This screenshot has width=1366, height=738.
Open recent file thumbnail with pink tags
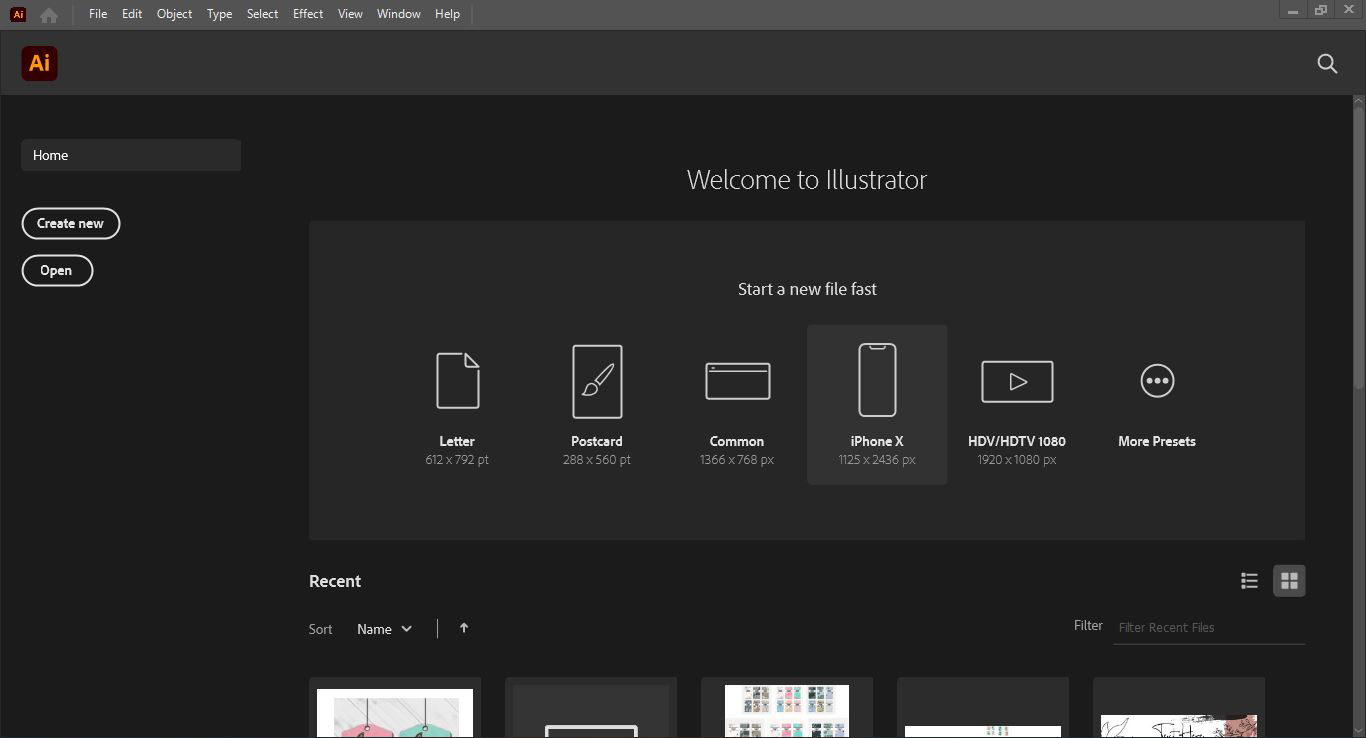point(395,708)
